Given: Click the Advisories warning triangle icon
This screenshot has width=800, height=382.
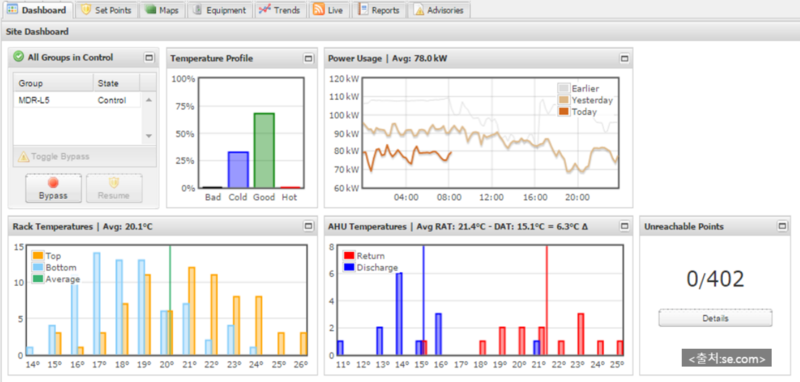Looking at the screenshot, I should pyautogui.click(x=419, y=10).
